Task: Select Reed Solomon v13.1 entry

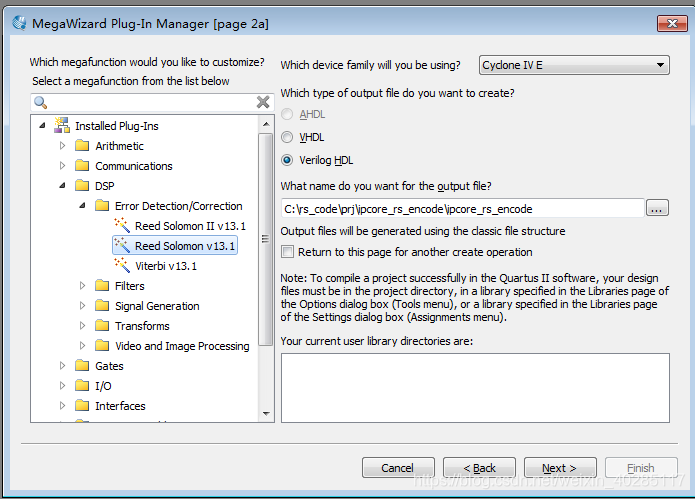Action: point(185,246)
